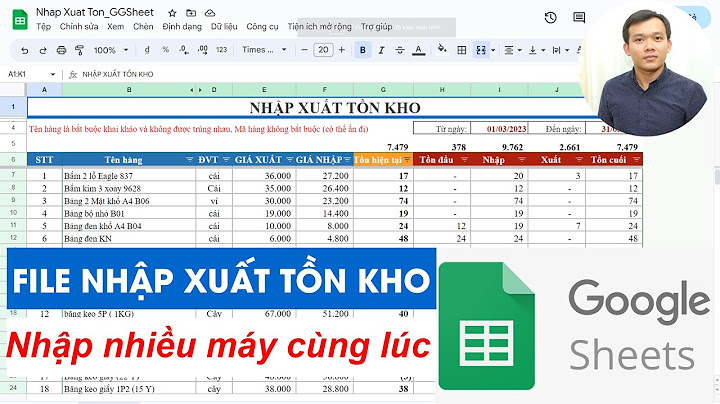720x404 pixels.
Task: Select column E header
Action: point(264,90)
